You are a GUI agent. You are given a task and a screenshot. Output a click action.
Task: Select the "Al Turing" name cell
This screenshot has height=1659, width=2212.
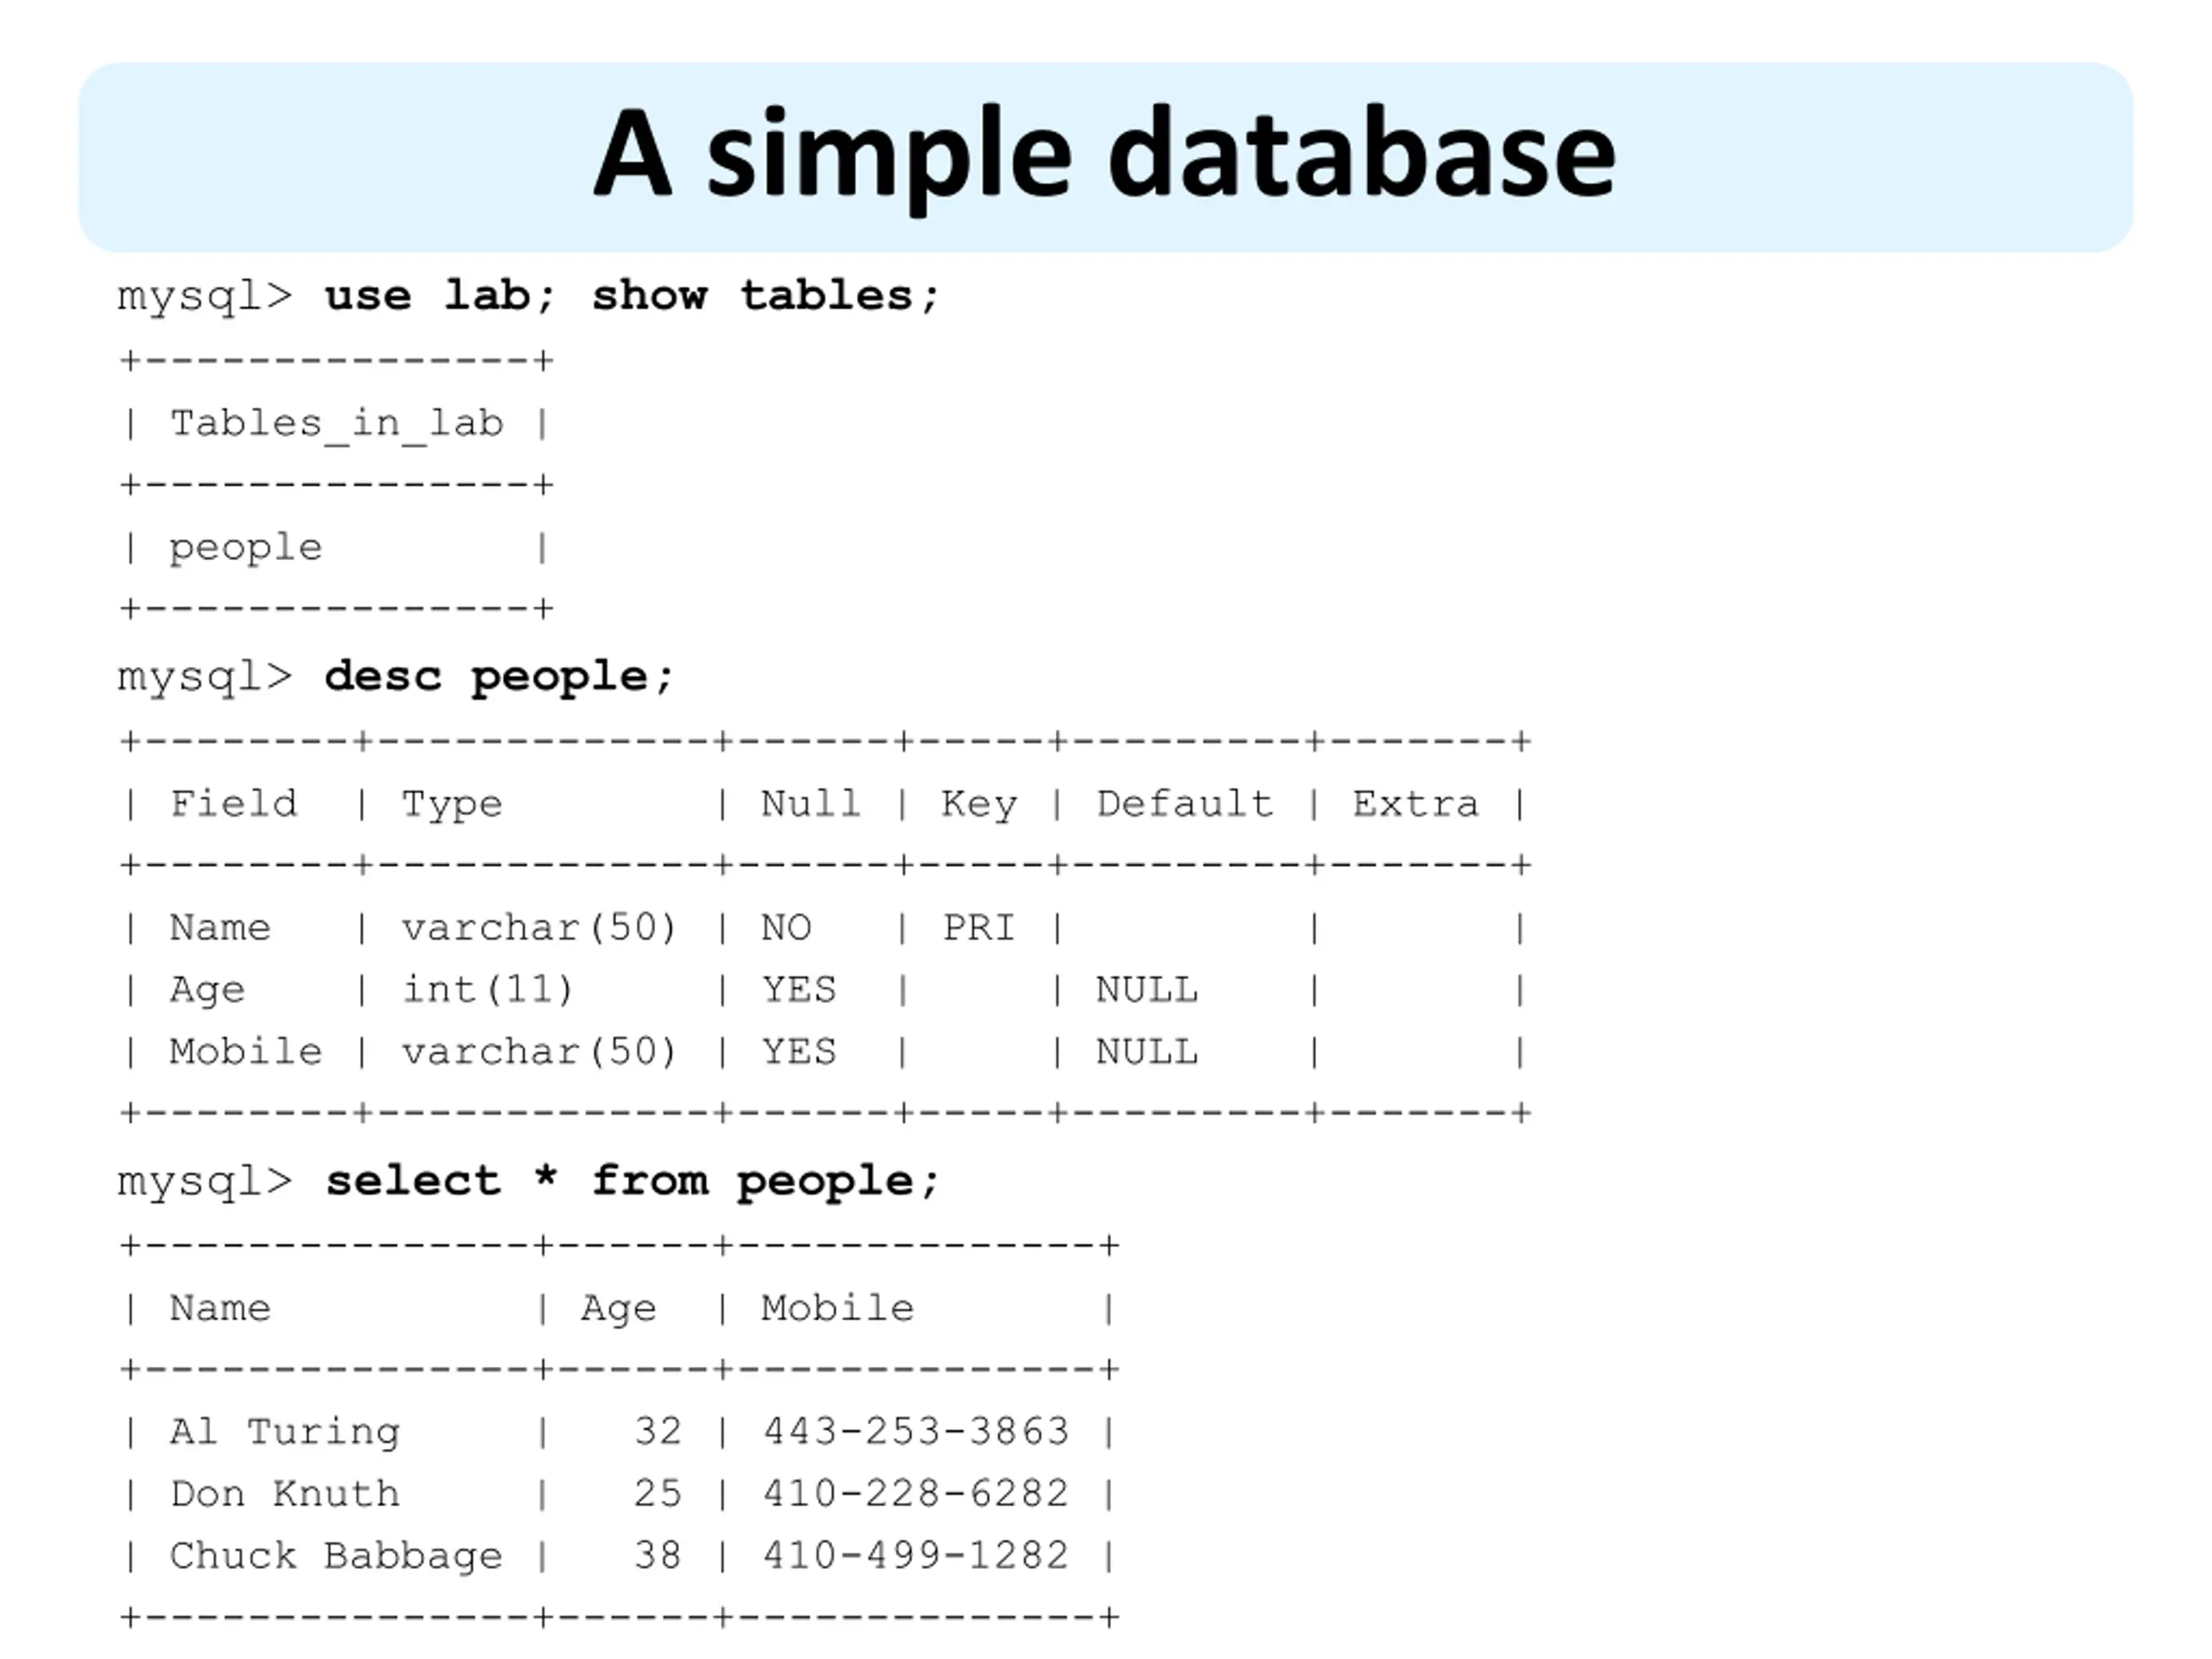(x=284, y=1432)
